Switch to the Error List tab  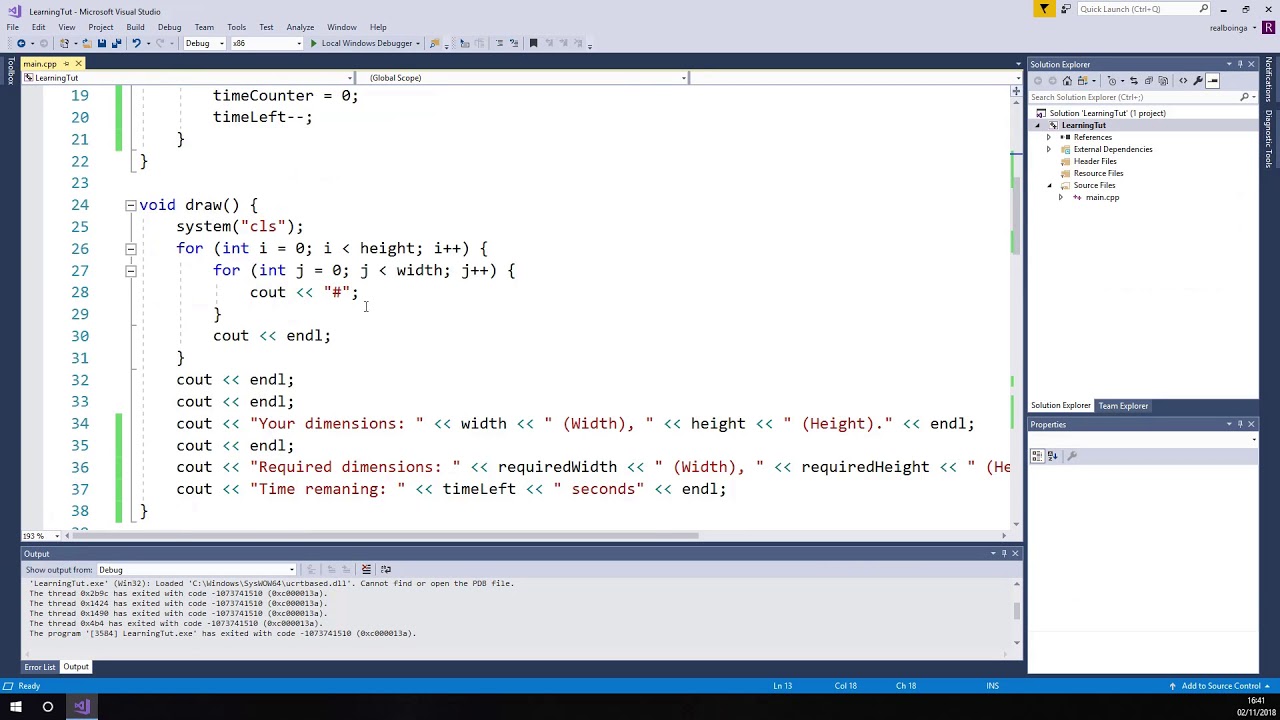click(x=40, y=667)
